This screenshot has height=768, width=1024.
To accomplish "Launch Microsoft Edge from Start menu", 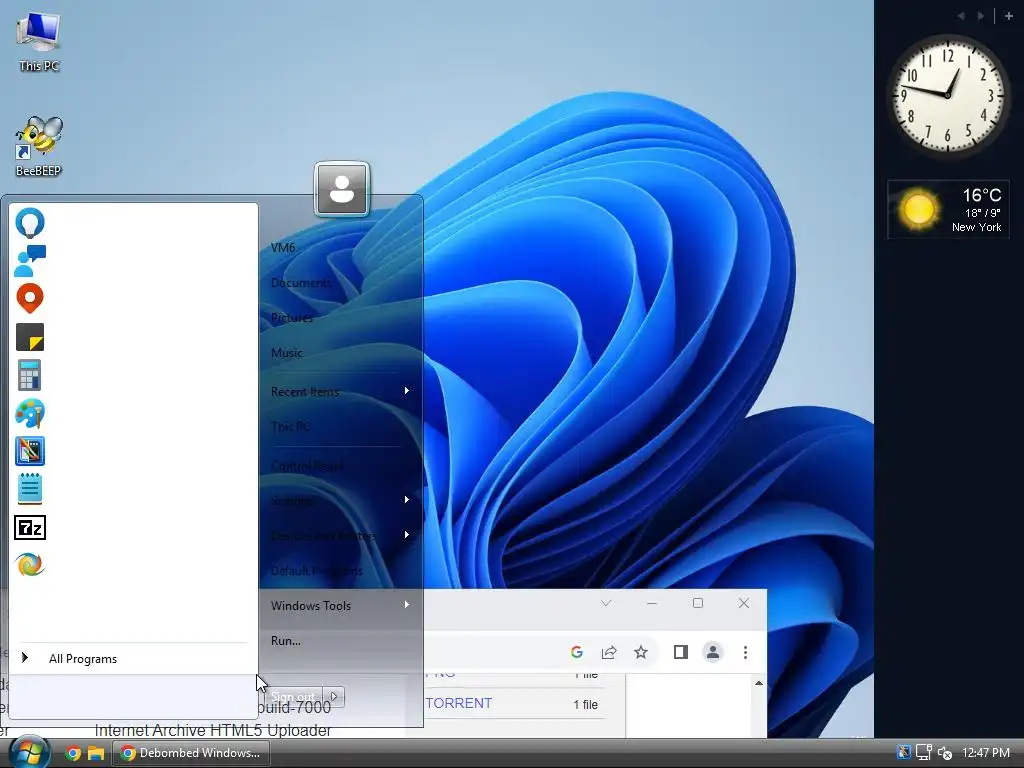I will 29,565.
